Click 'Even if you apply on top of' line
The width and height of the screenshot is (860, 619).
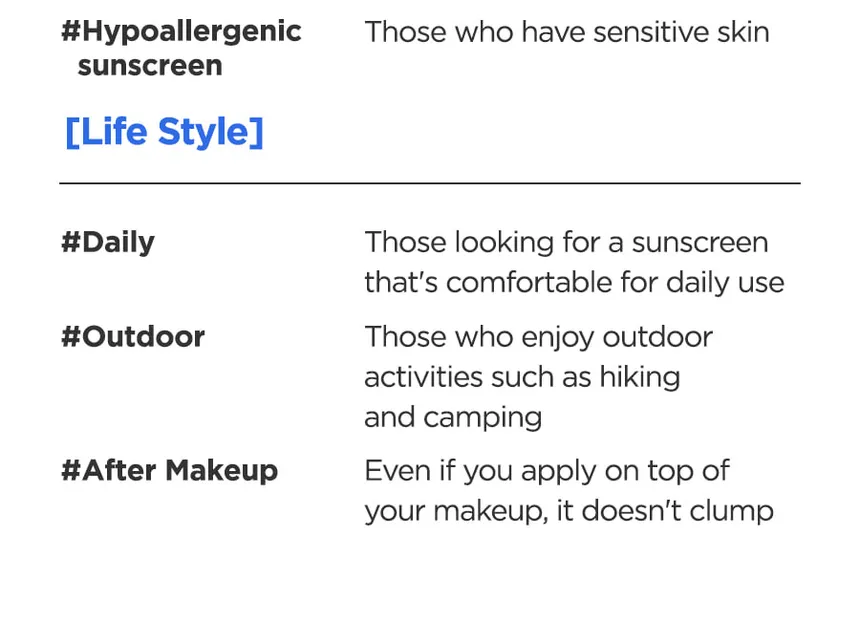(x=547, y=470)
